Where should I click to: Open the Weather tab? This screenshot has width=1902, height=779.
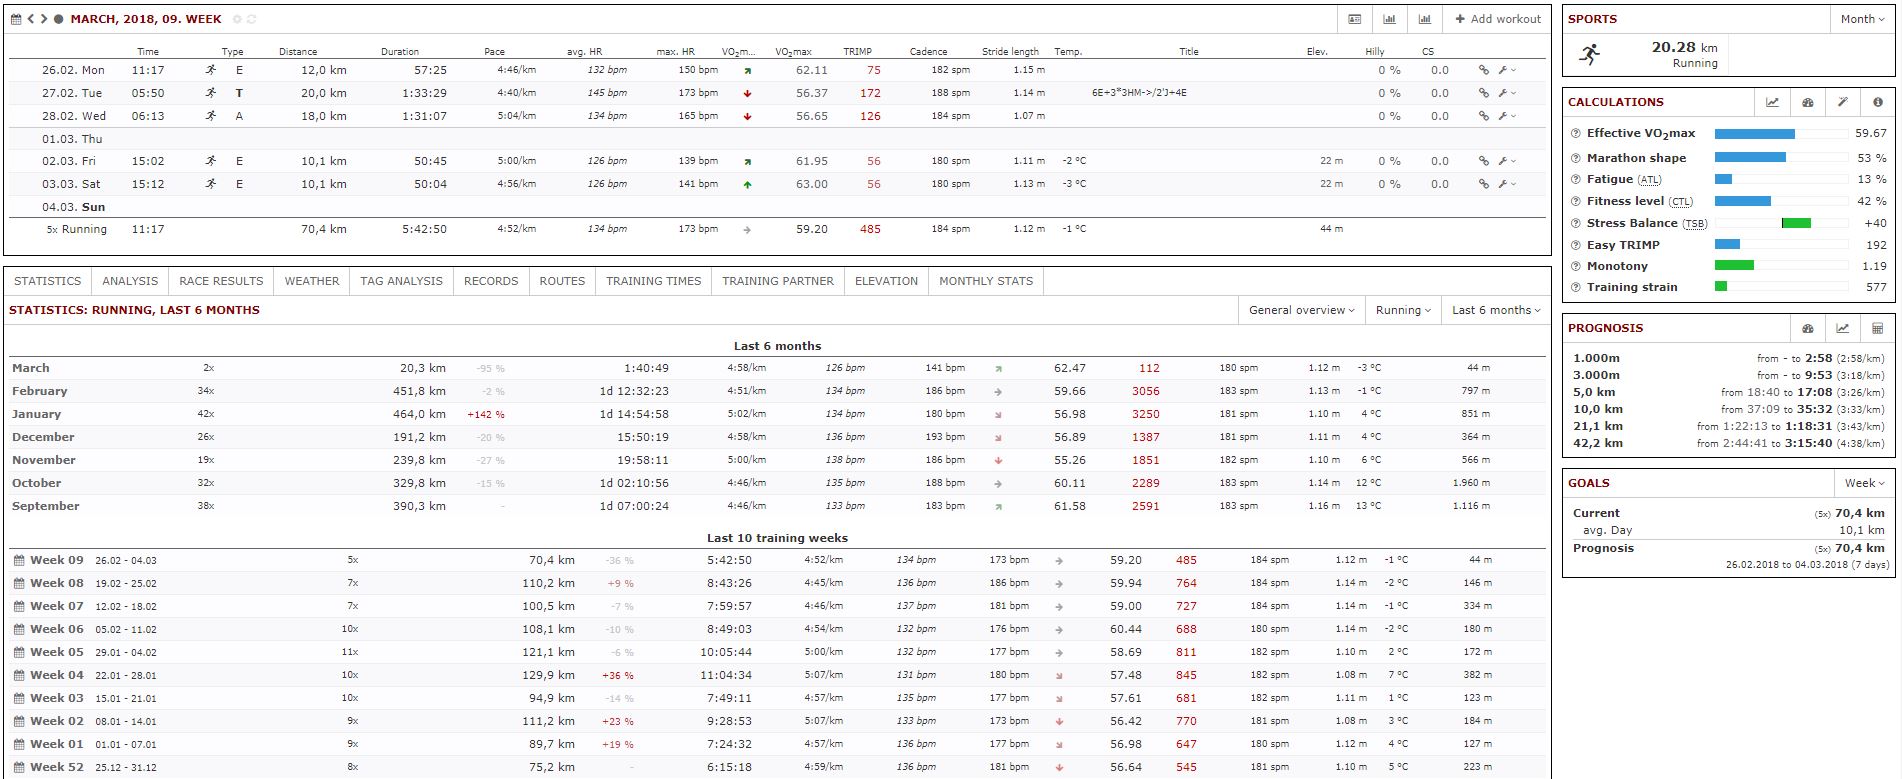tap(312, 281)
